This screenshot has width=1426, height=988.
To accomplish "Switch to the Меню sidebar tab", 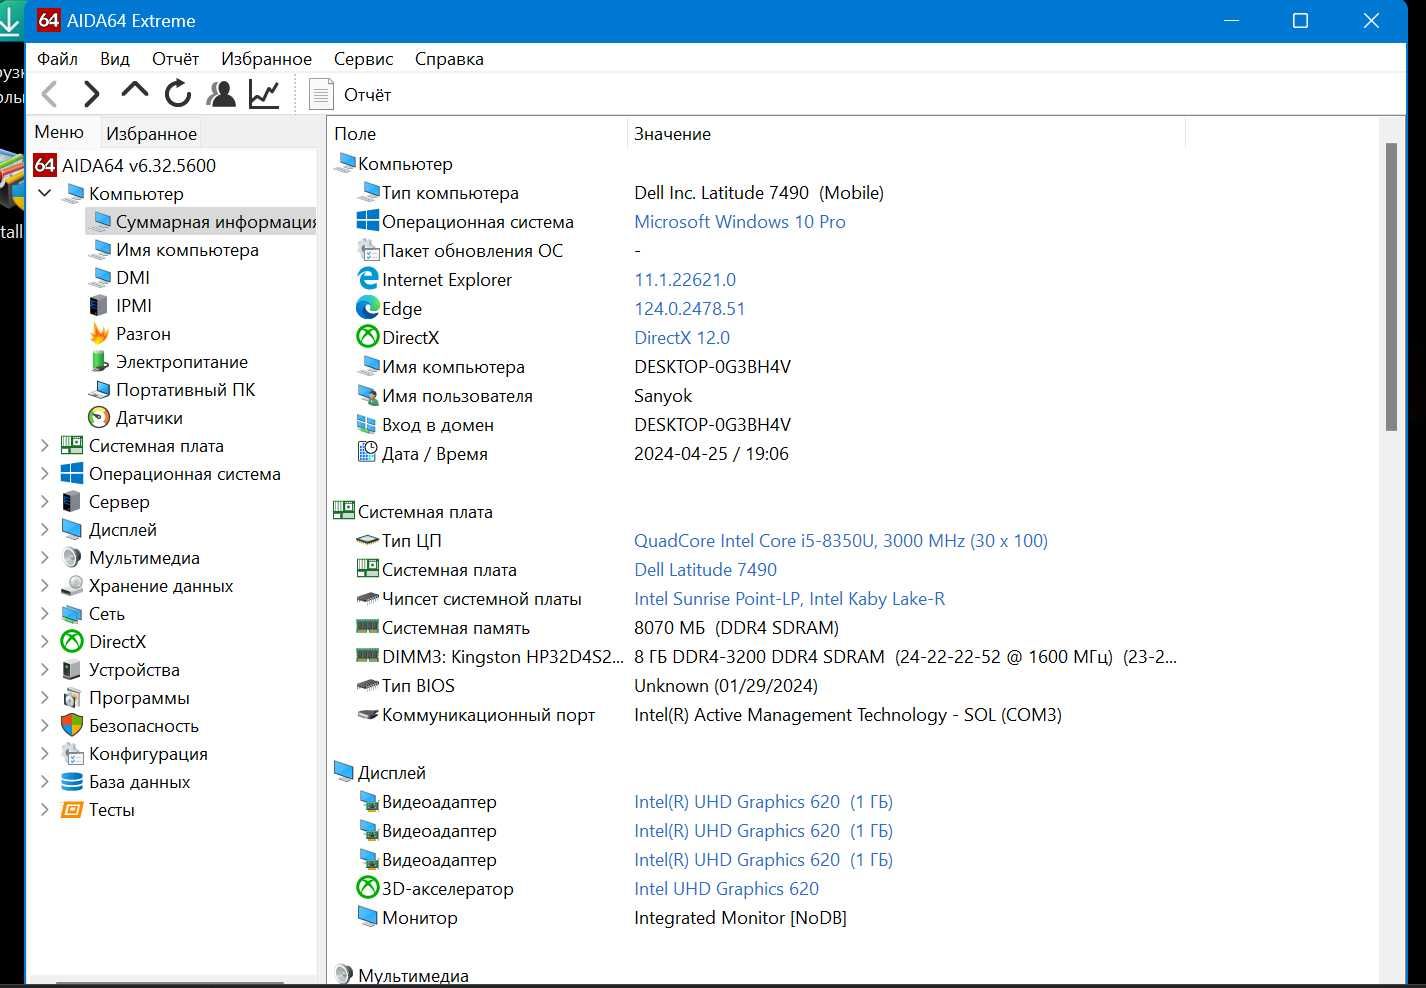I will [x=59, y=132].
